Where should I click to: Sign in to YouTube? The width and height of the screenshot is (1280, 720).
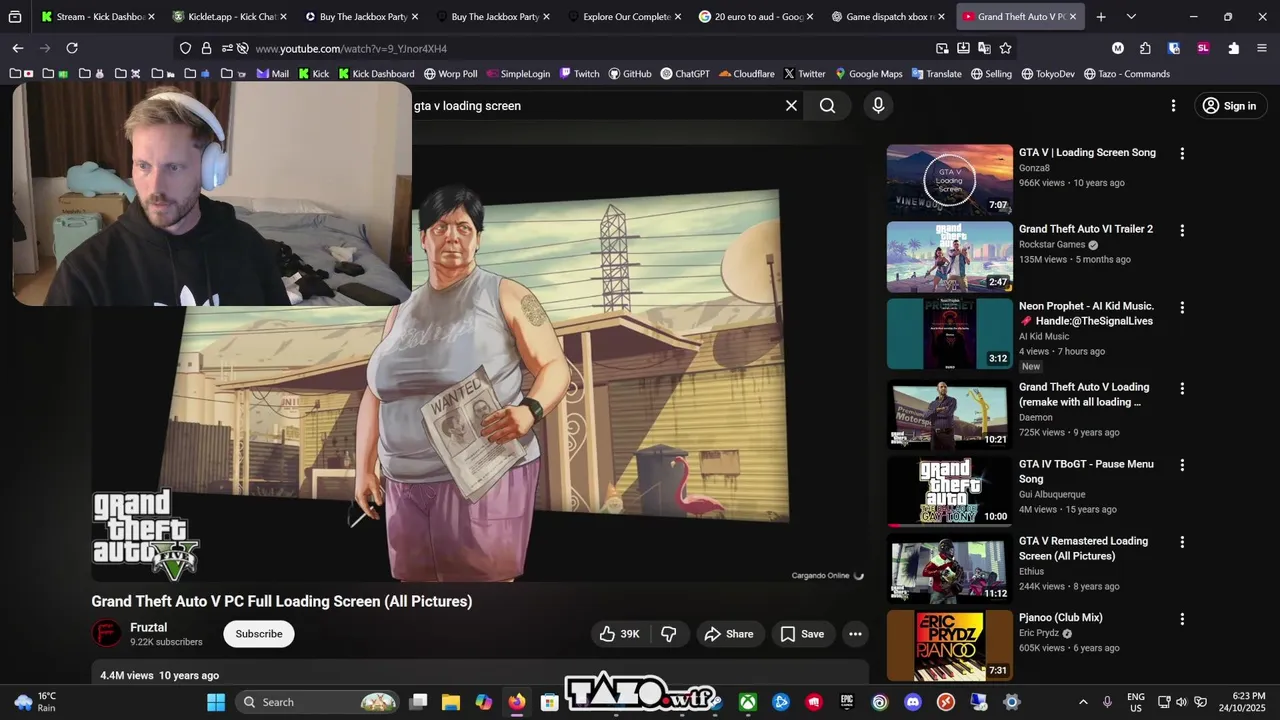[1230, 105]
